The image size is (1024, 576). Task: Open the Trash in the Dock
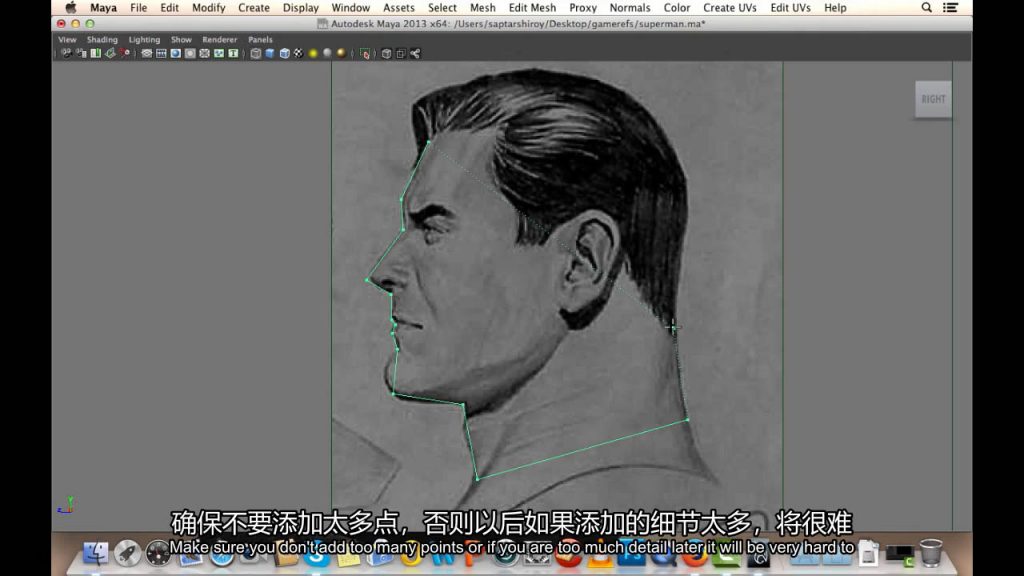931,552
